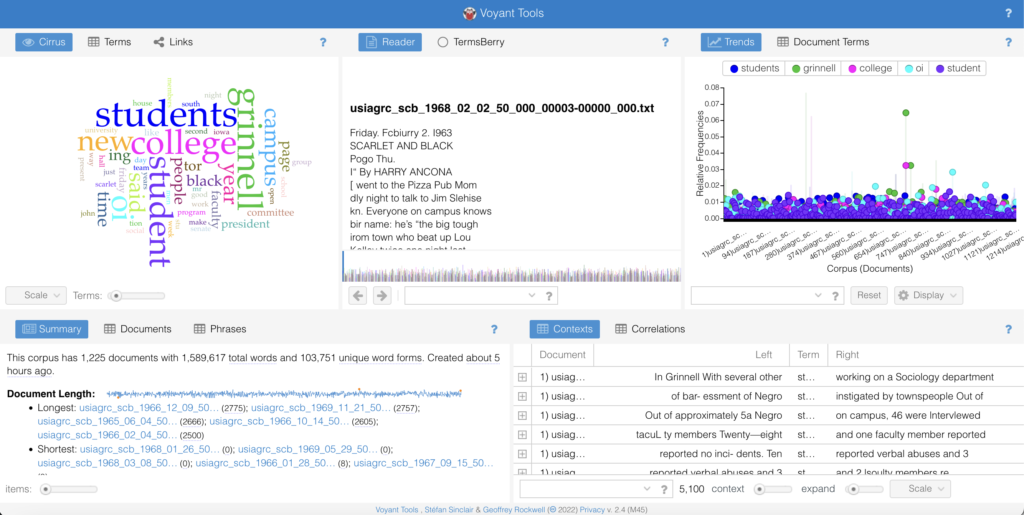Expand the row 'In Grinnell With several other'

522,377
